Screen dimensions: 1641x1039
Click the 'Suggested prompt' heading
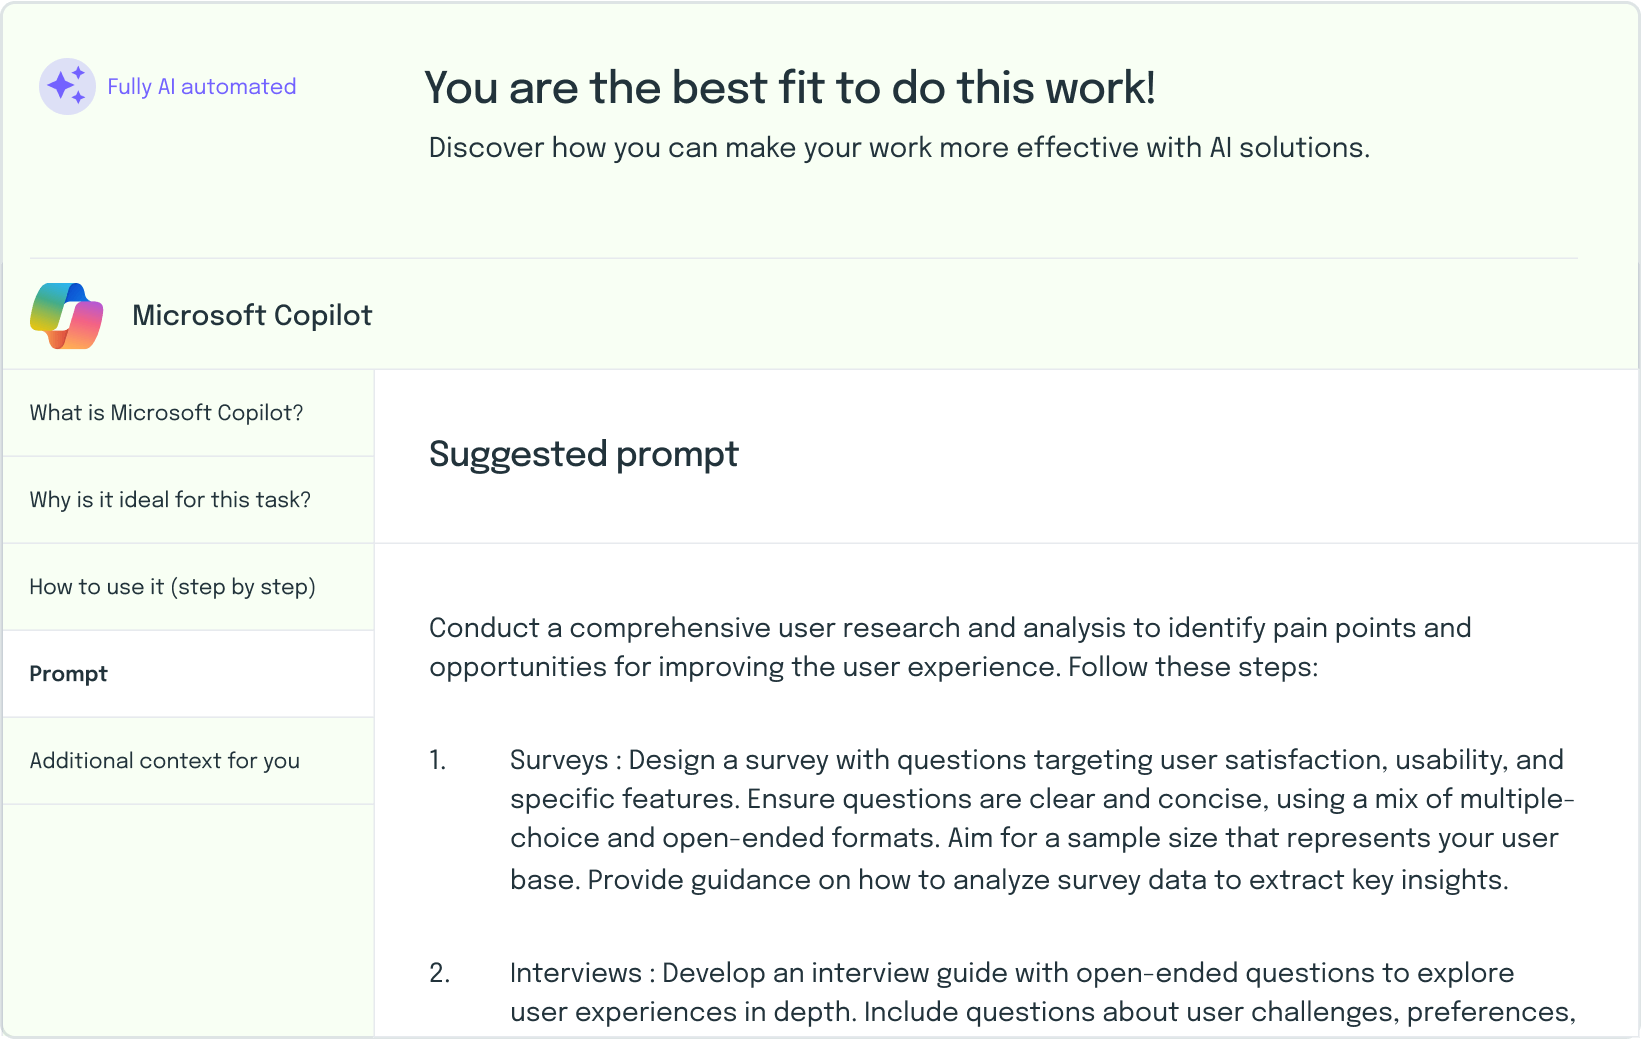(x=584, y=455)
